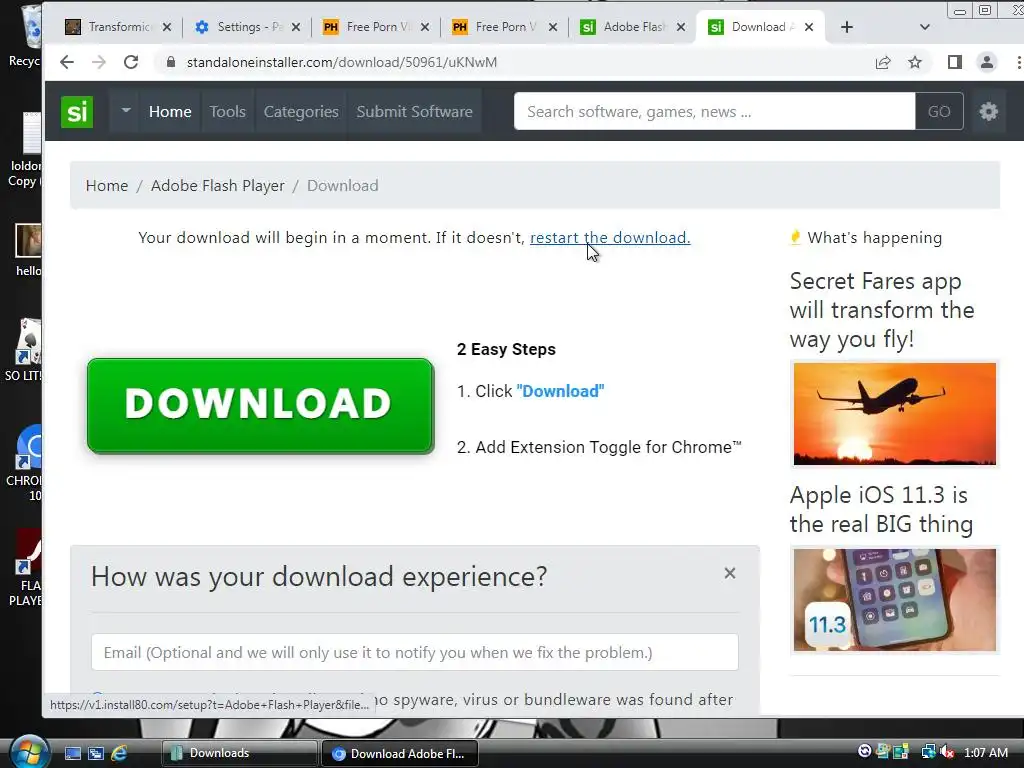Image resolution: width=1024 pixels, height=768 pixels.
Task: Open the airplane sunset thumbnail
Action: tap(895, 414)
